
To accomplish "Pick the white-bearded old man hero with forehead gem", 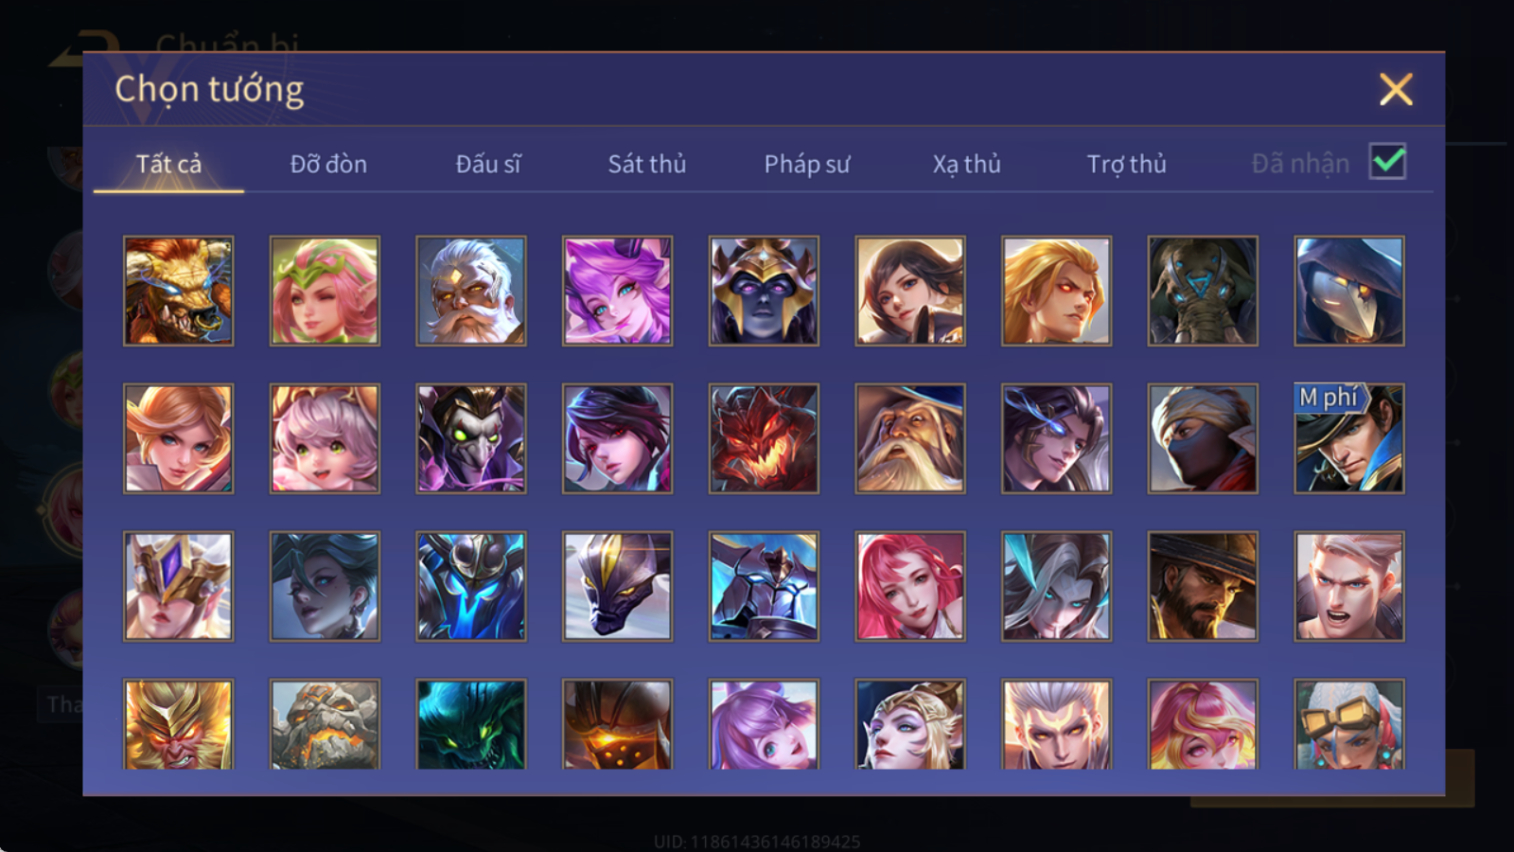I will (x=471, y=291).
